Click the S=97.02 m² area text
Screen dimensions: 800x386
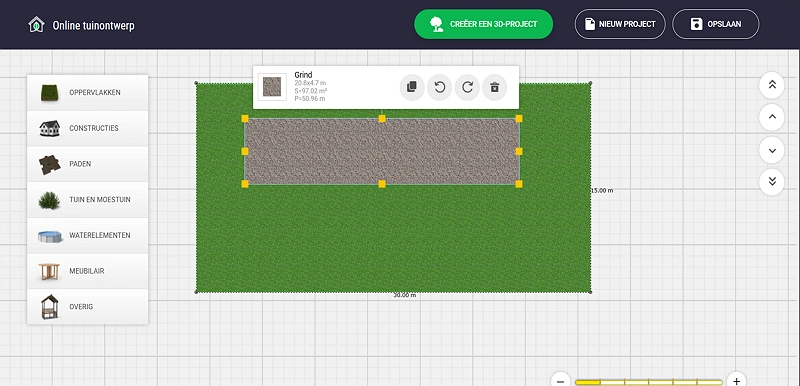[311, 91]
